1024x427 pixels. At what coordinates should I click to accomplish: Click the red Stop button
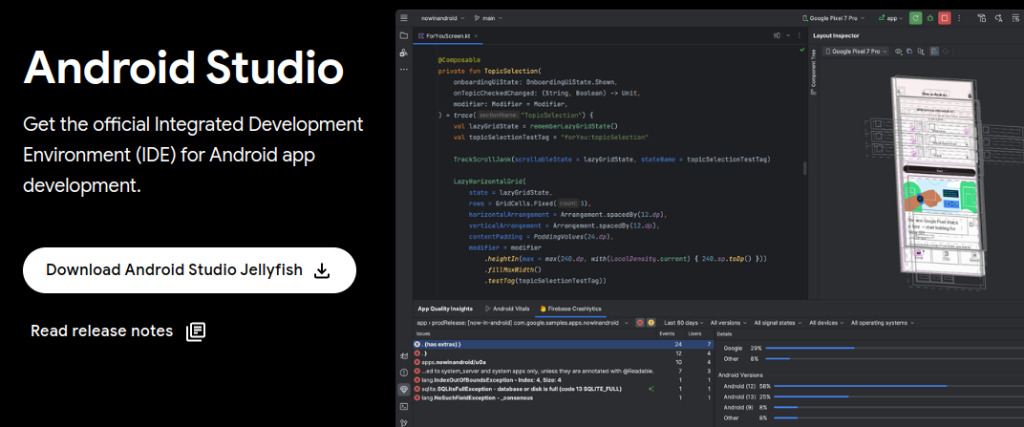point(945,18)
